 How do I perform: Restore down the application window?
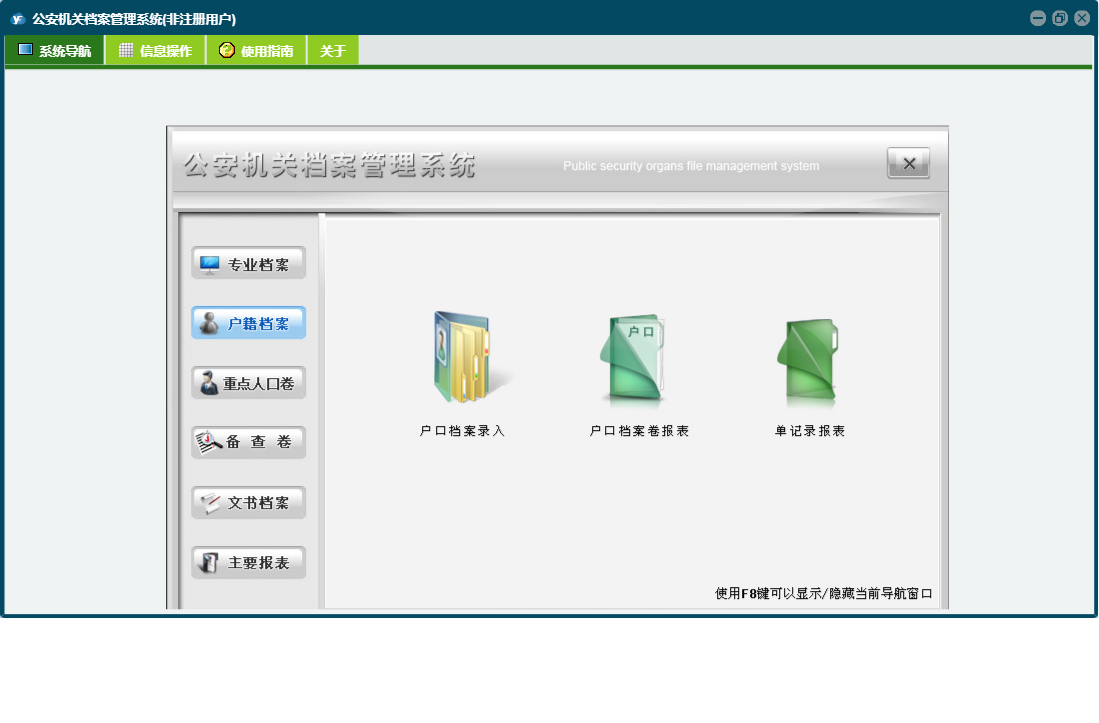[x=1060, y=18]
